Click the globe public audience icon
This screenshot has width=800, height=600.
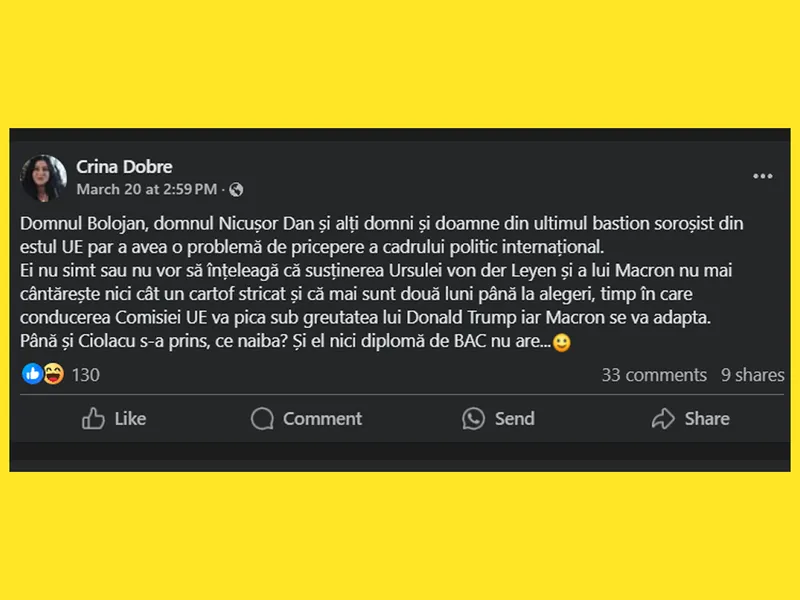pos(236,189)
